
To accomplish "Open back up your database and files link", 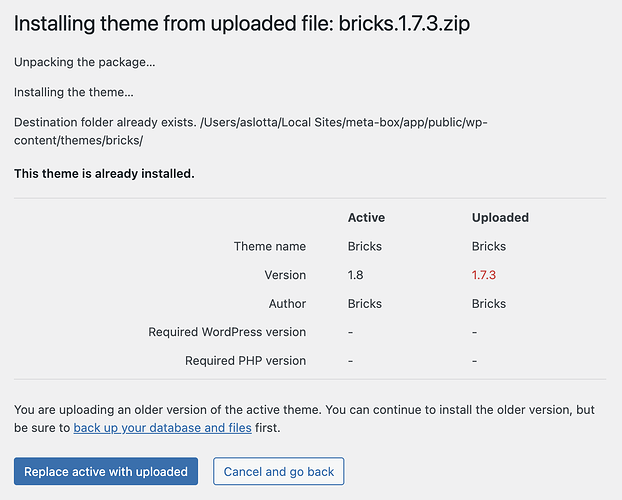I will coord(162,428).
